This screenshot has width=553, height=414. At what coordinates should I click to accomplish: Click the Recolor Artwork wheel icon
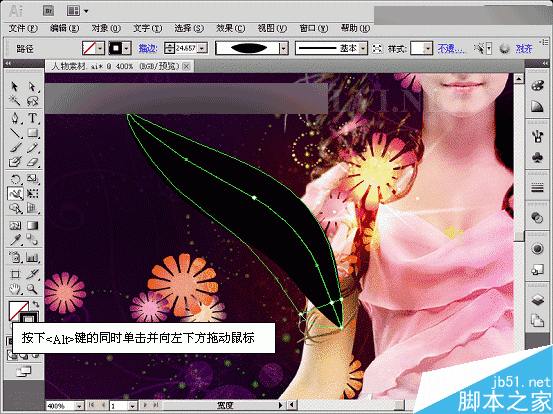click(504, 48)
